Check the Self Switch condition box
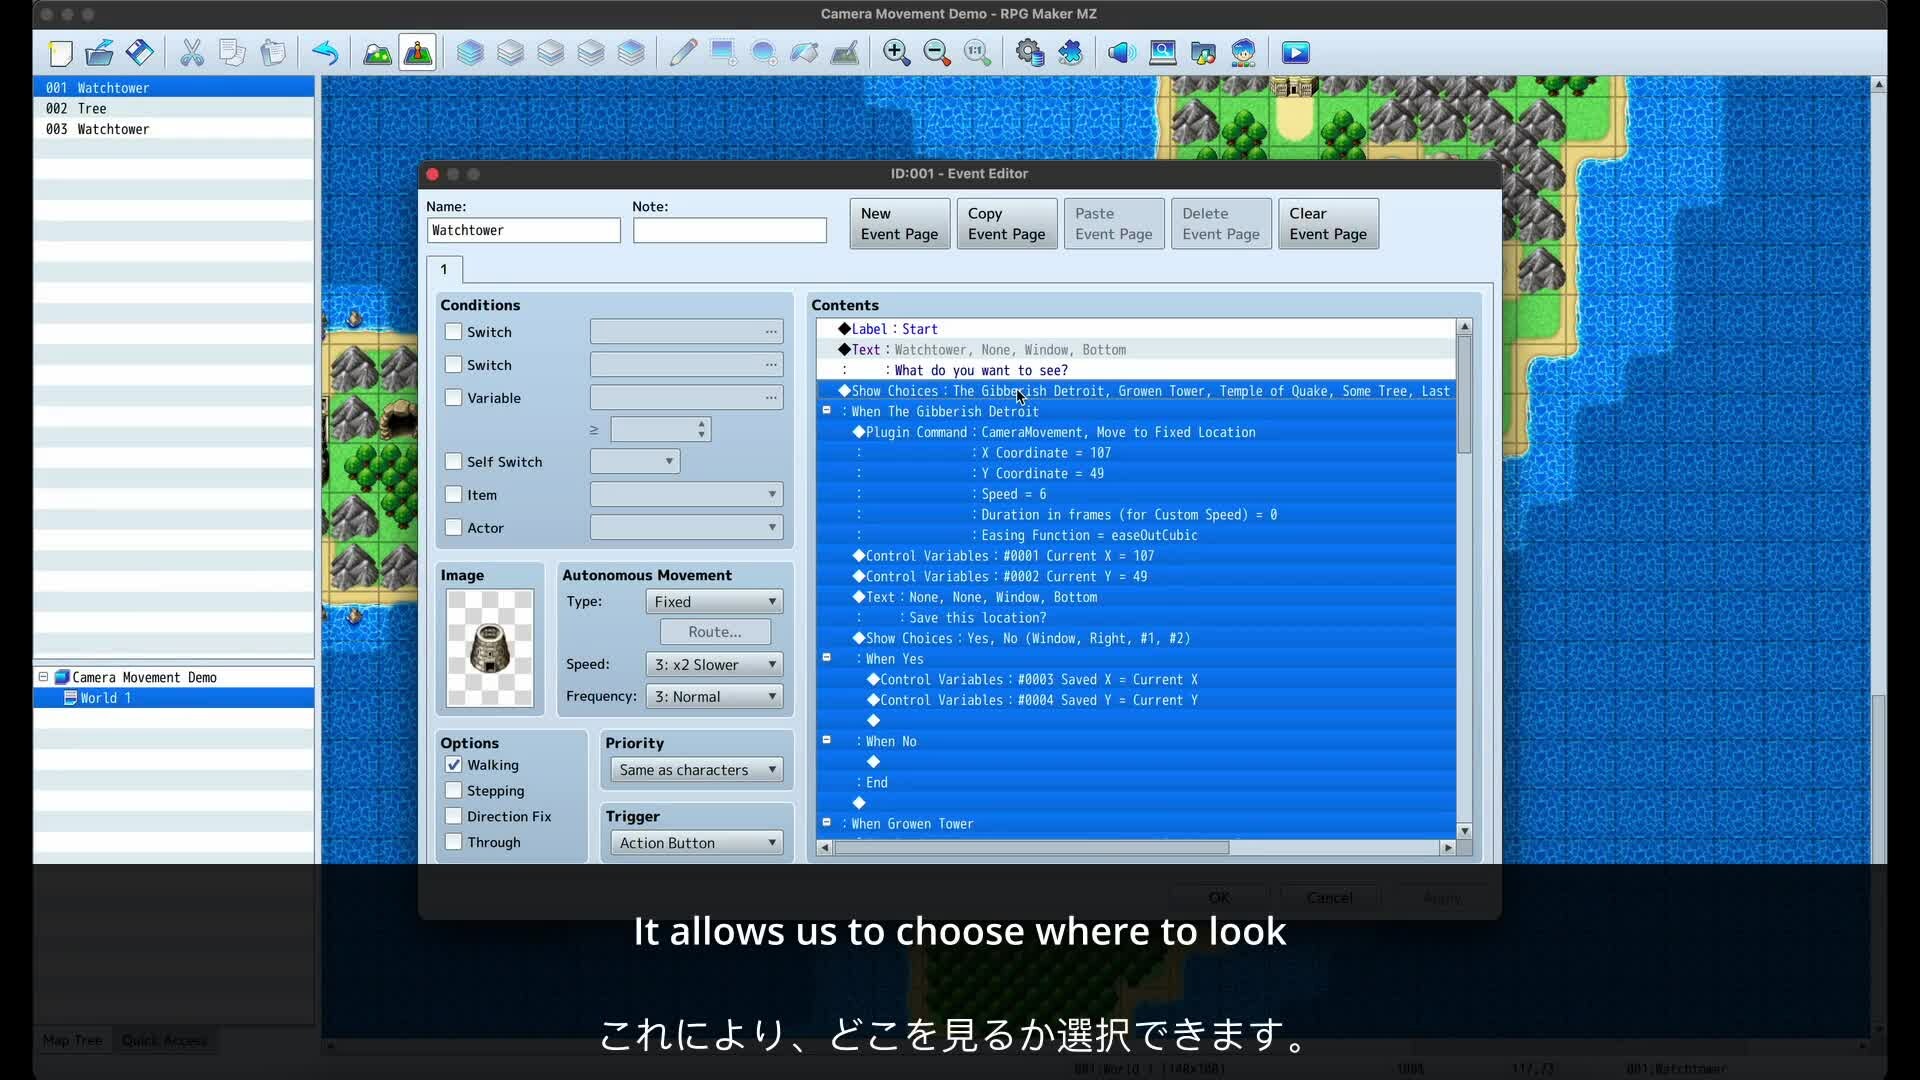The height and width of the screenshot is (1080, 1920). tap(453, 462)
